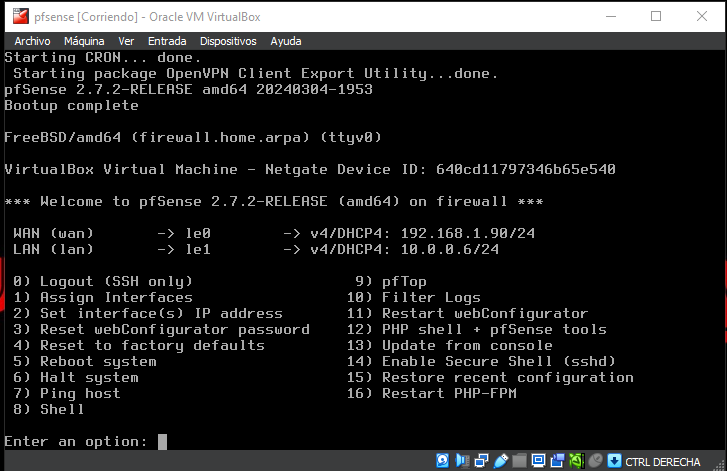Open the Entrada menu
This screenshot has width=727, height=471.
167,41
